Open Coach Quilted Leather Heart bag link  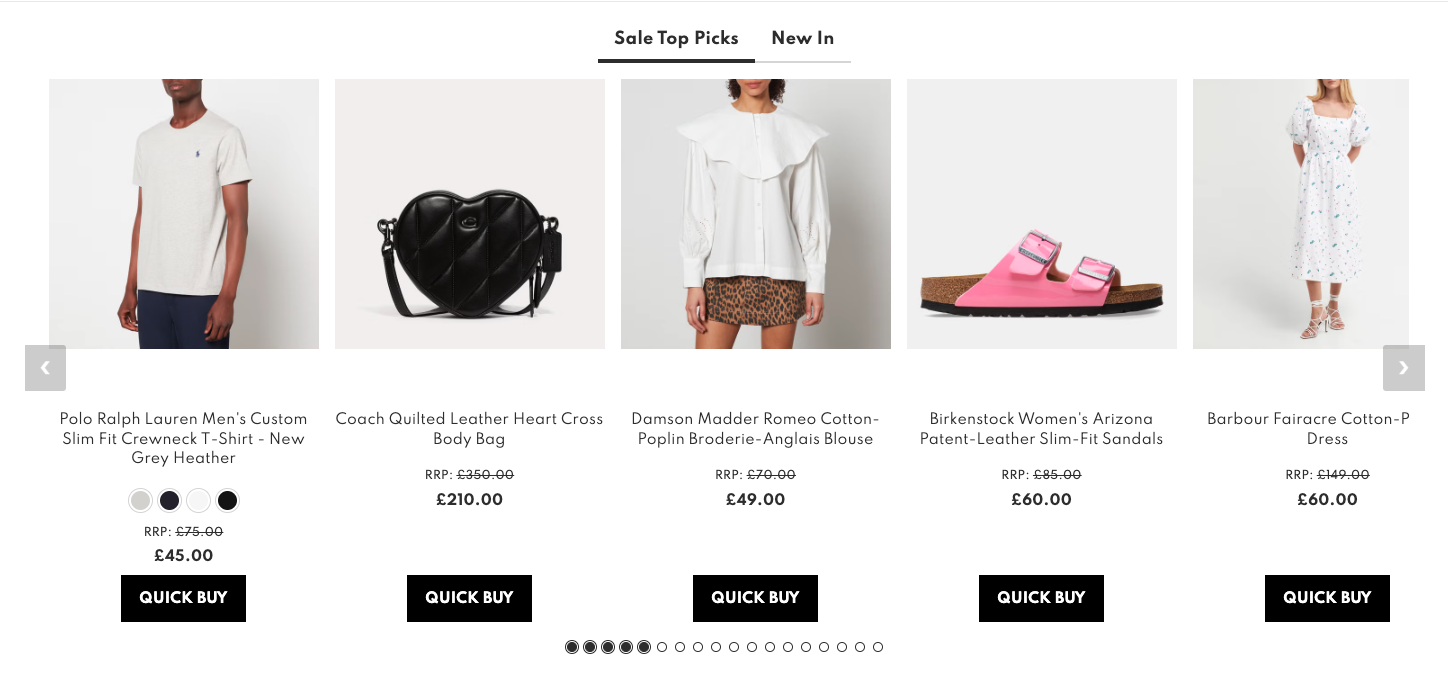tap(469, 429)
